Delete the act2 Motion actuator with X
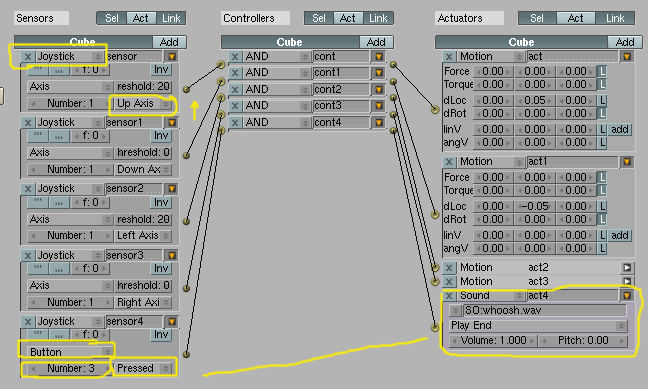The width and height of the screenshot is (648, 389). [449, 267]
